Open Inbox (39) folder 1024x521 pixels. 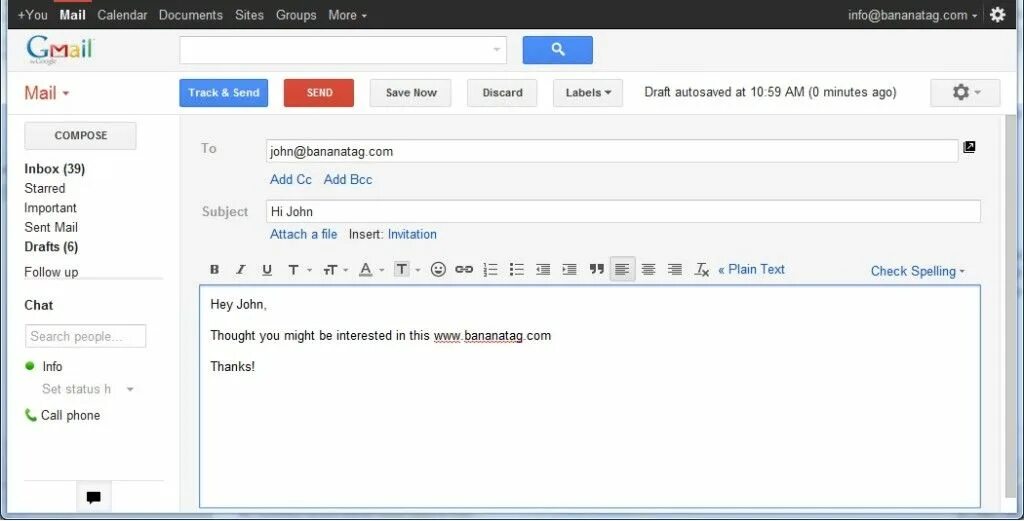pyautogui.click(x=55, y=168)
